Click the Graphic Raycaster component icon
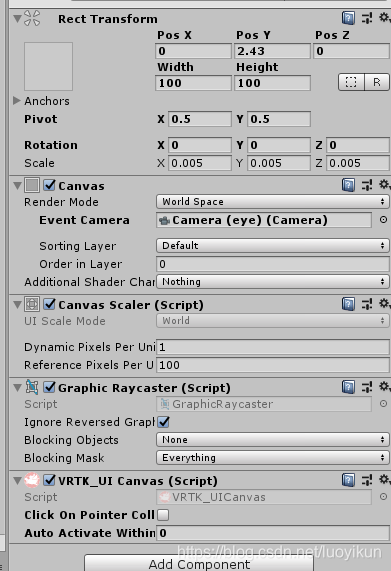391x571 pixels. click(32, 387)
